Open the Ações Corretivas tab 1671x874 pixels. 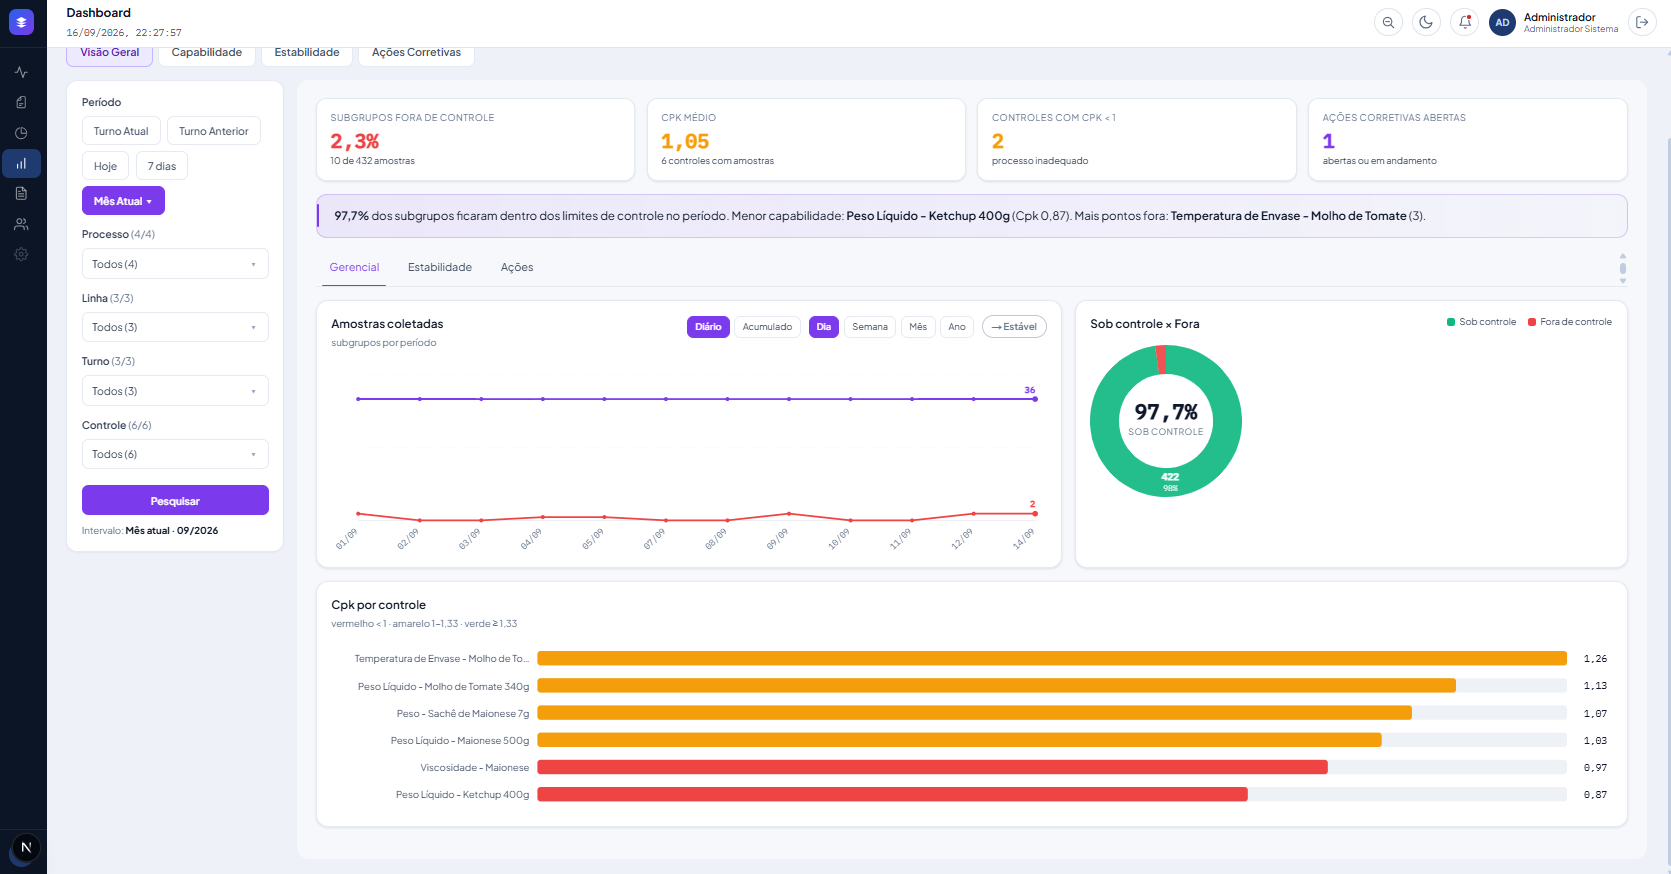[416, 53]
